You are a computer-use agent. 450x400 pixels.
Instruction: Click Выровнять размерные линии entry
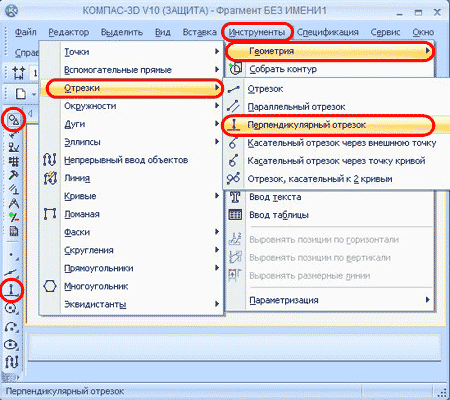[330, 276]
